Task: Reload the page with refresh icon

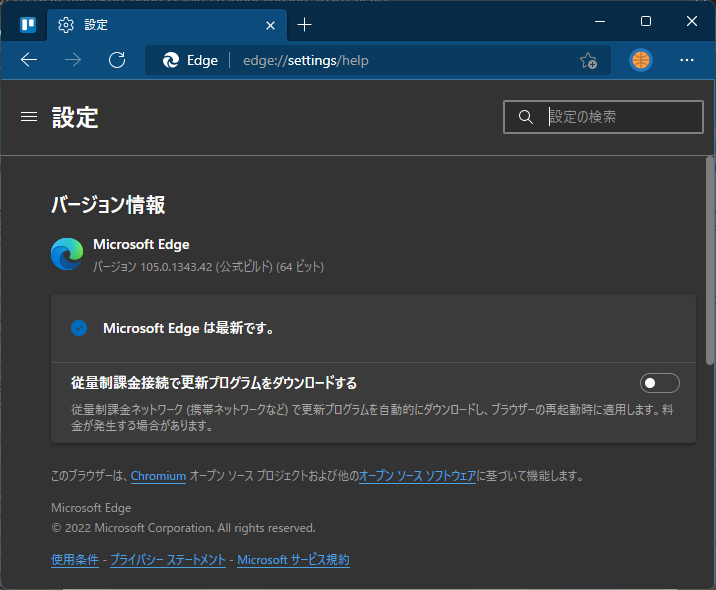Action: [x=117, y=60]
